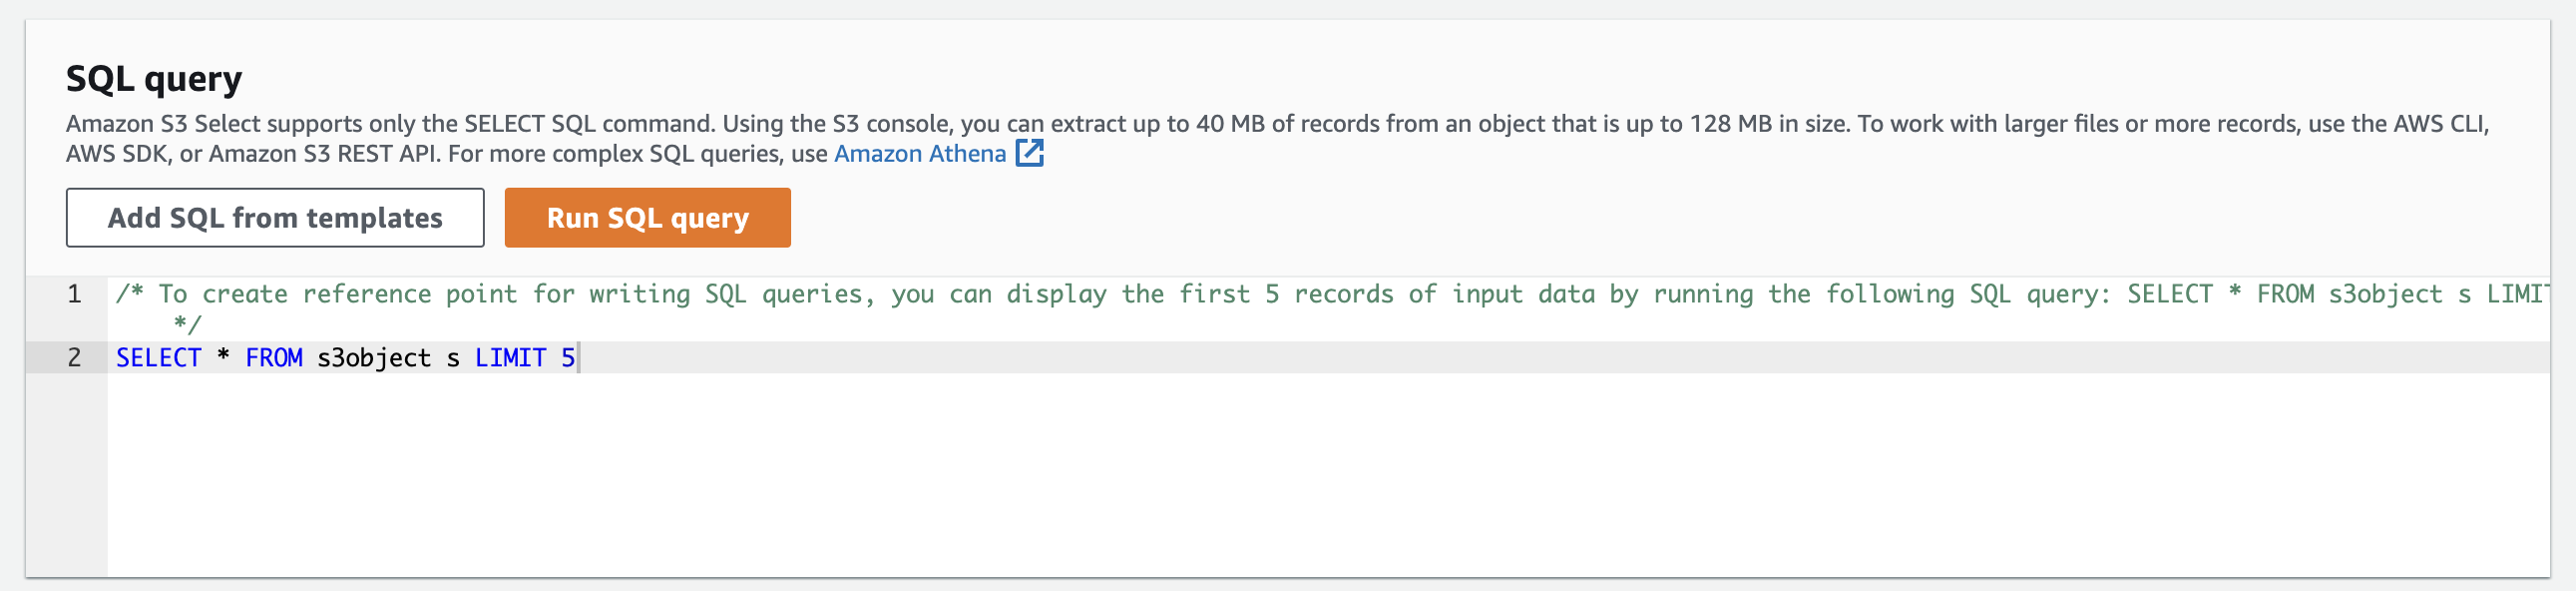Viewport: 2576px width, 591px height.
Task: Click the empty editor area below line 2
Action: 1328,475
